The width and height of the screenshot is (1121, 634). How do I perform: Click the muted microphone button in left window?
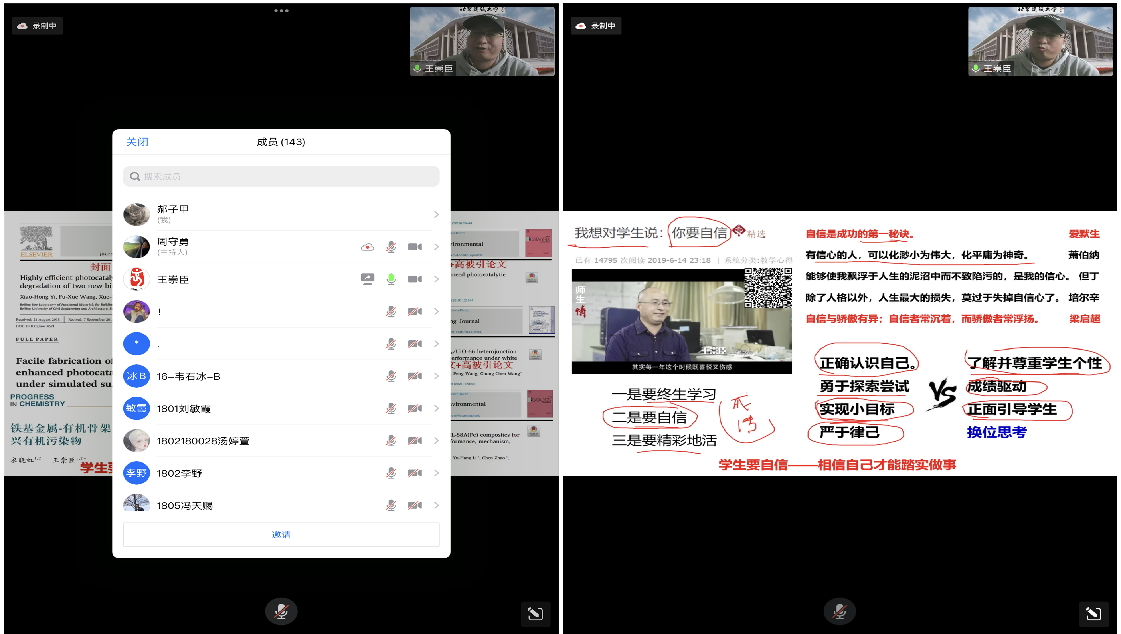[281, 611]
